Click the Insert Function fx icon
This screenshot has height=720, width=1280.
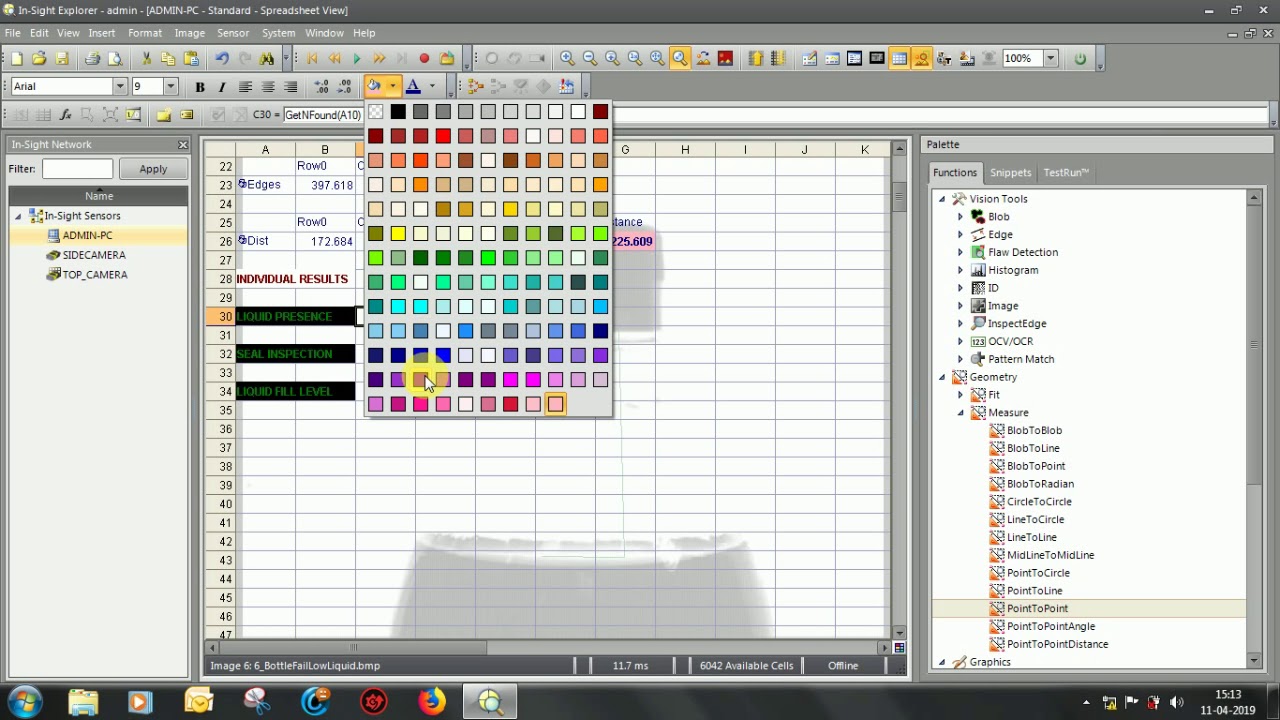tap(65, 115)
